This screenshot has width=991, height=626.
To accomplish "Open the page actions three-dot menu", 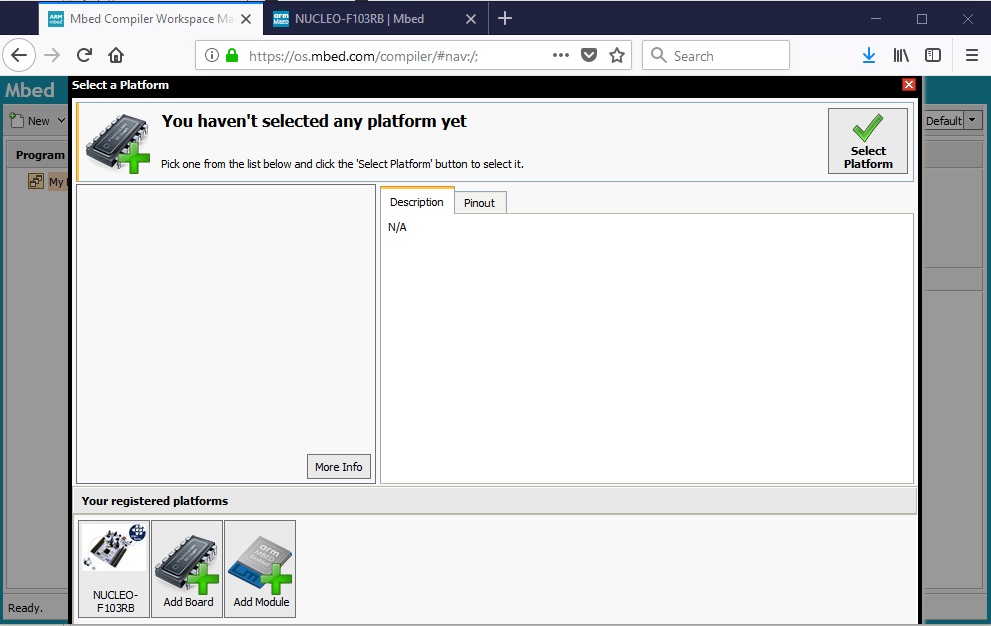I will 561,55.
